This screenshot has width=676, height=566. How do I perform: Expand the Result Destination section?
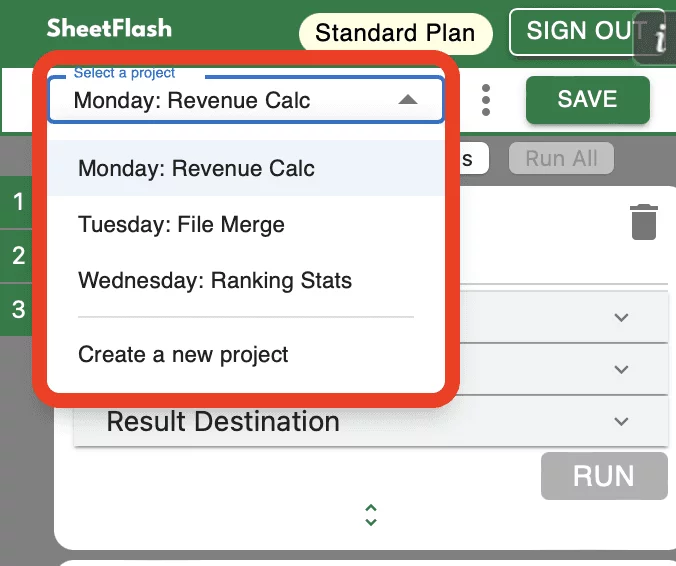(621, 422)
